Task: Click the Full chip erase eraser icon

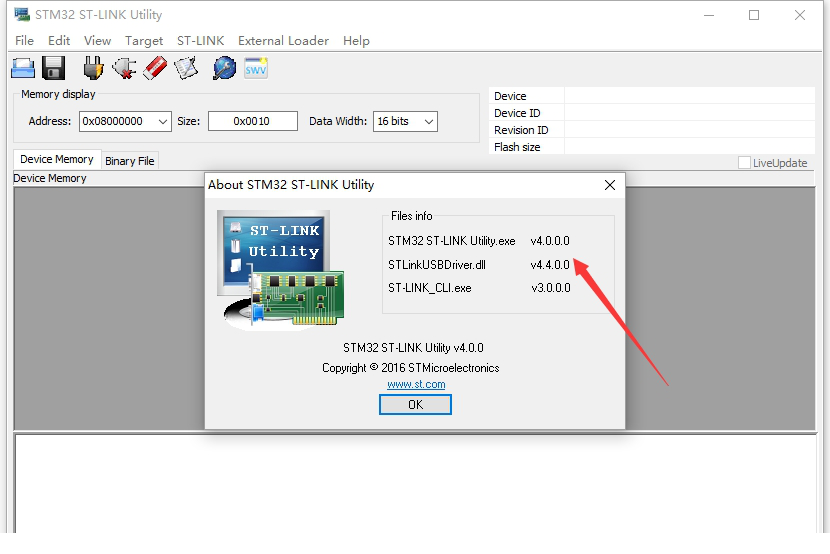Action: pos(155,68)
